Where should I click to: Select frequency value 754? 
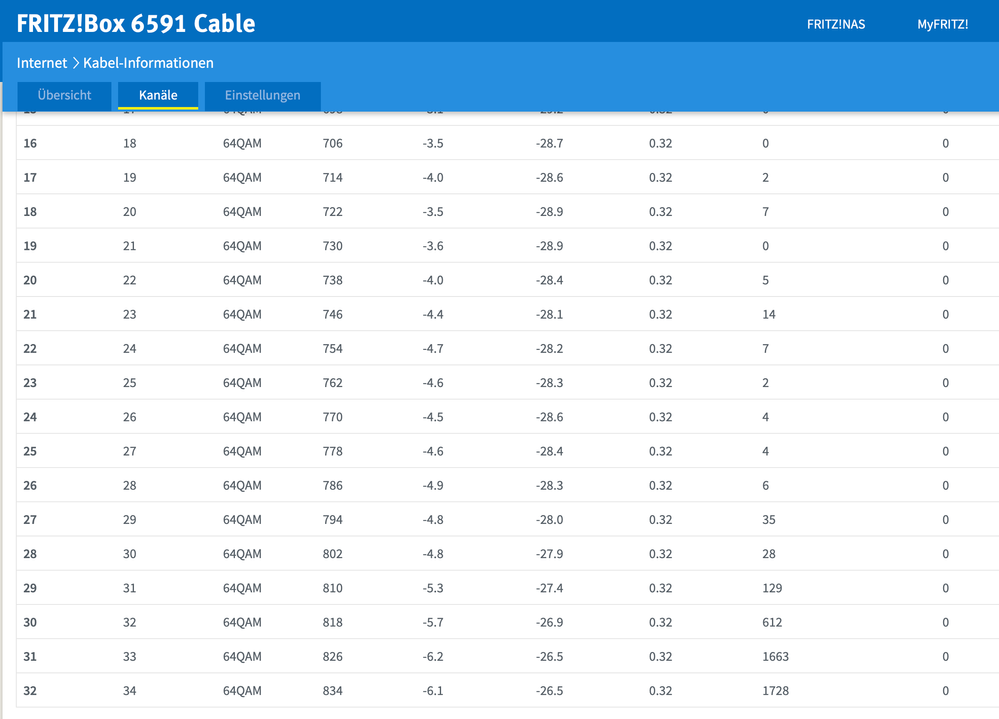pos(333,349)
